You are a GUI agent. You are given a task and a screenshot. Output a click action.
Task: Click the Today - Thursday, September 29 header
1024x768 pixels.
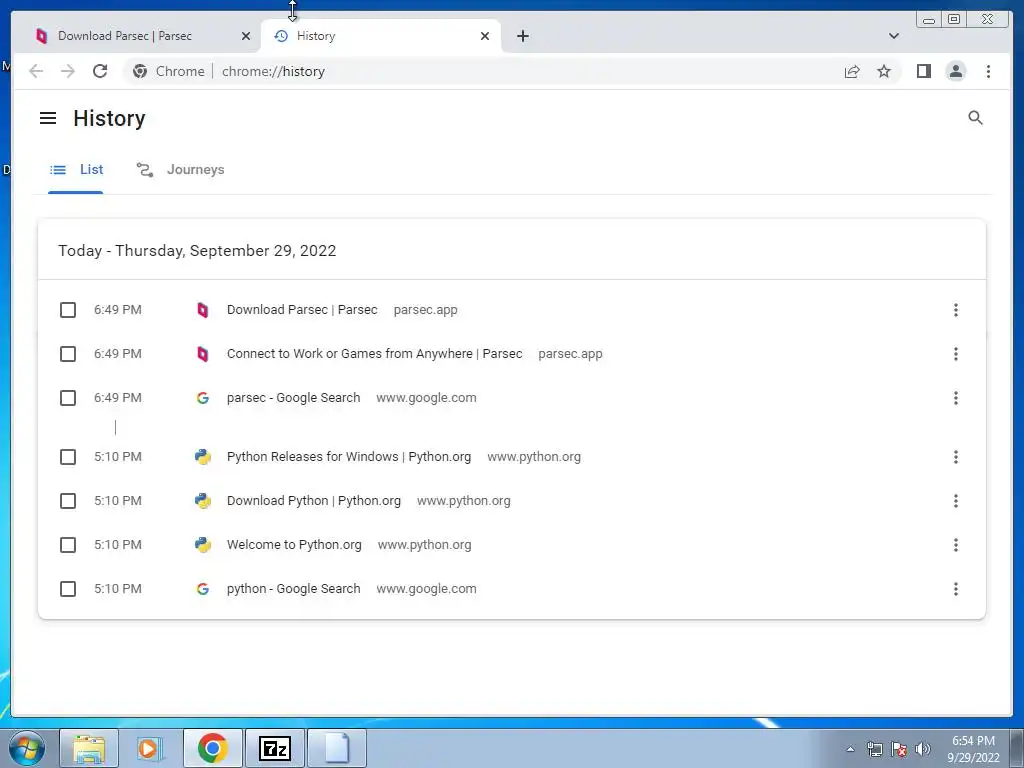pyautogui.click(x=197, y=251)
